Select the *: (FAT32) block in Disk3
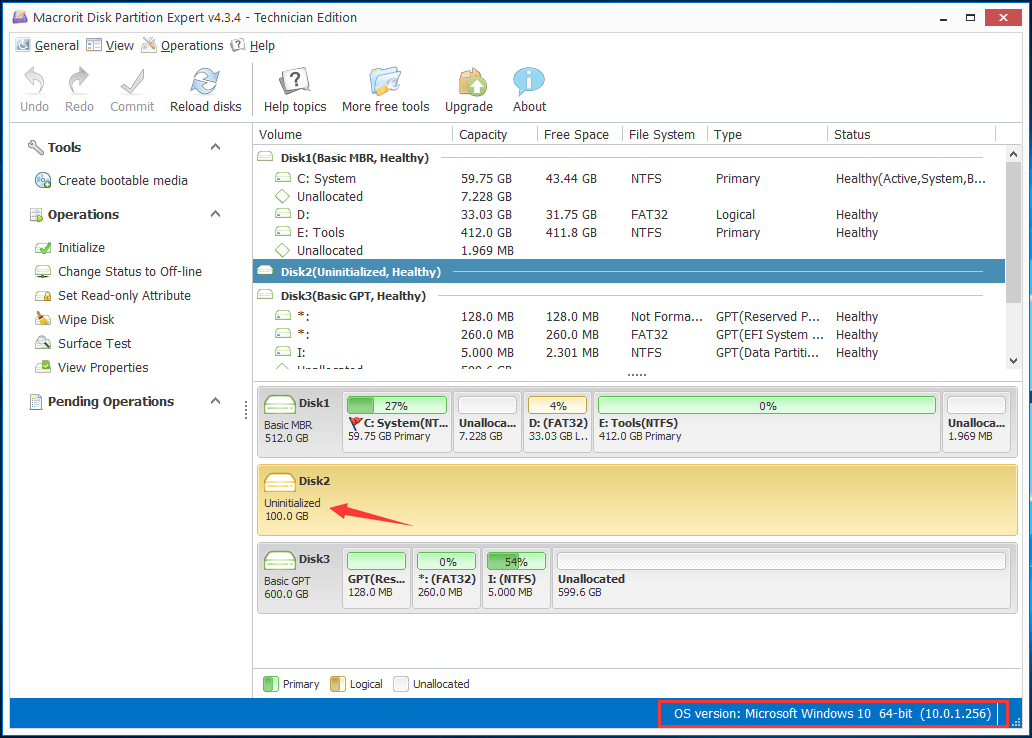 (x=446, y=578)
